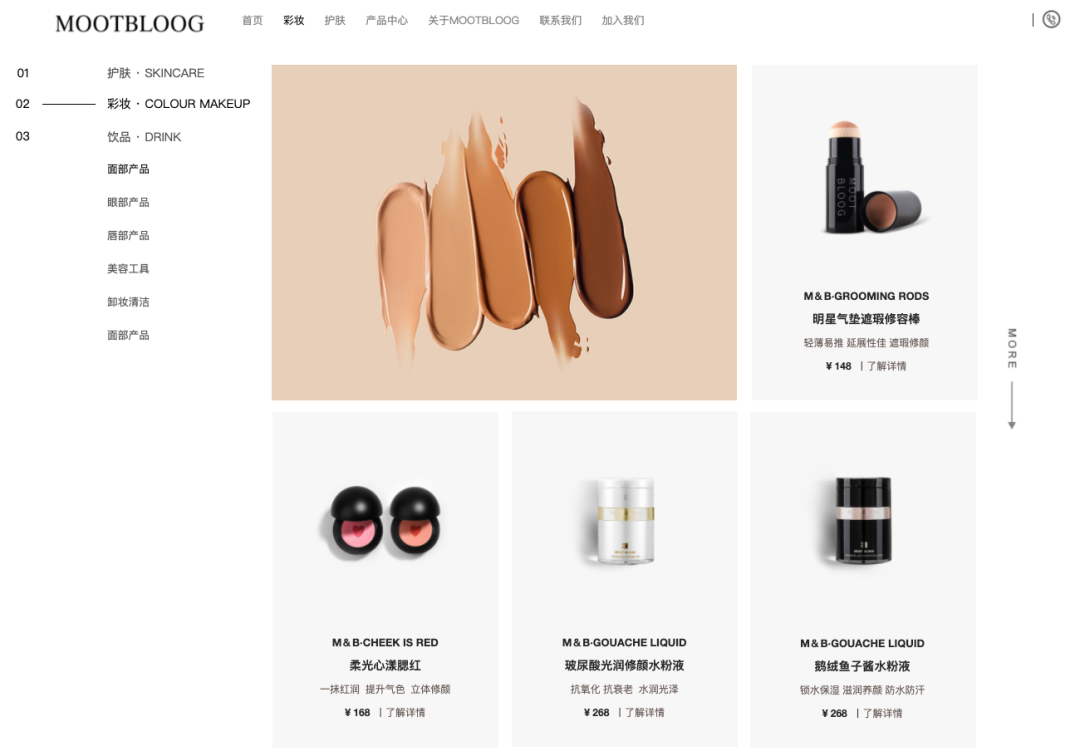This screenshot has width=1080, height=756.
Task: Open 卸妆清洁 subcategory
Action: [128, 302]
